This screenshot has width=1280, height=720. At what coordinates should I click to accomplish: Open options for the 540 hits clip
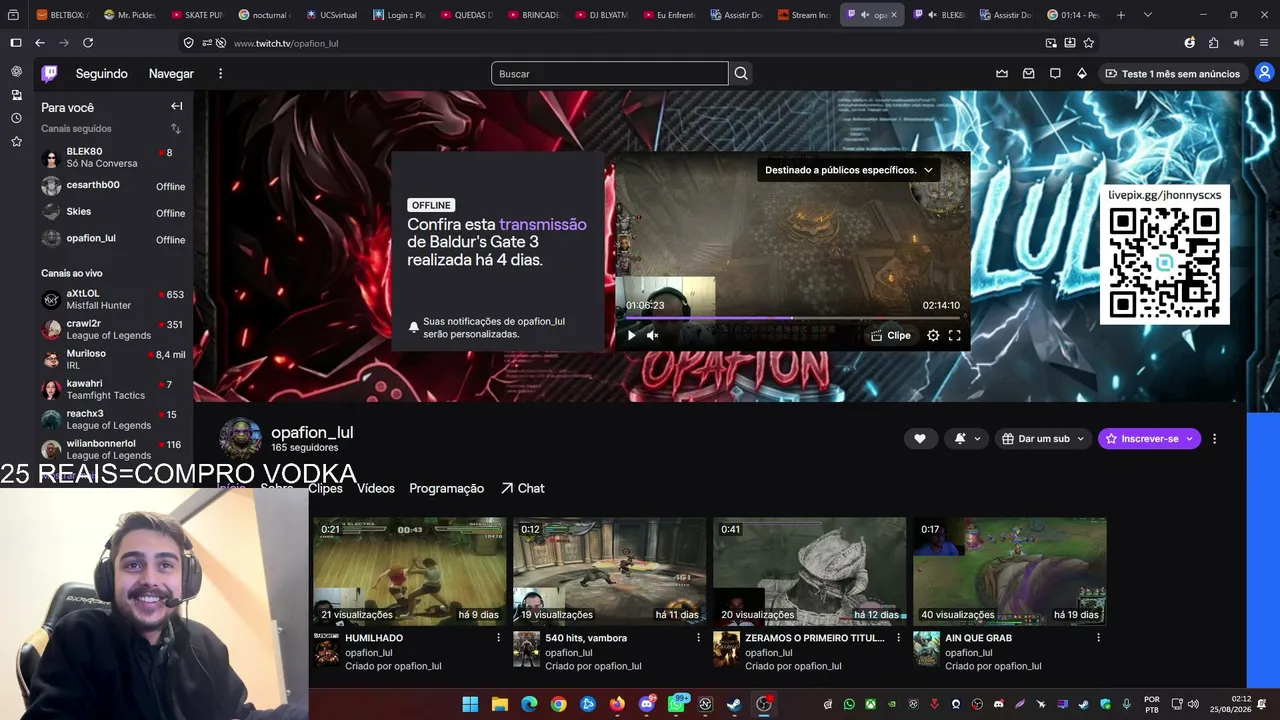tap(699, 638)
